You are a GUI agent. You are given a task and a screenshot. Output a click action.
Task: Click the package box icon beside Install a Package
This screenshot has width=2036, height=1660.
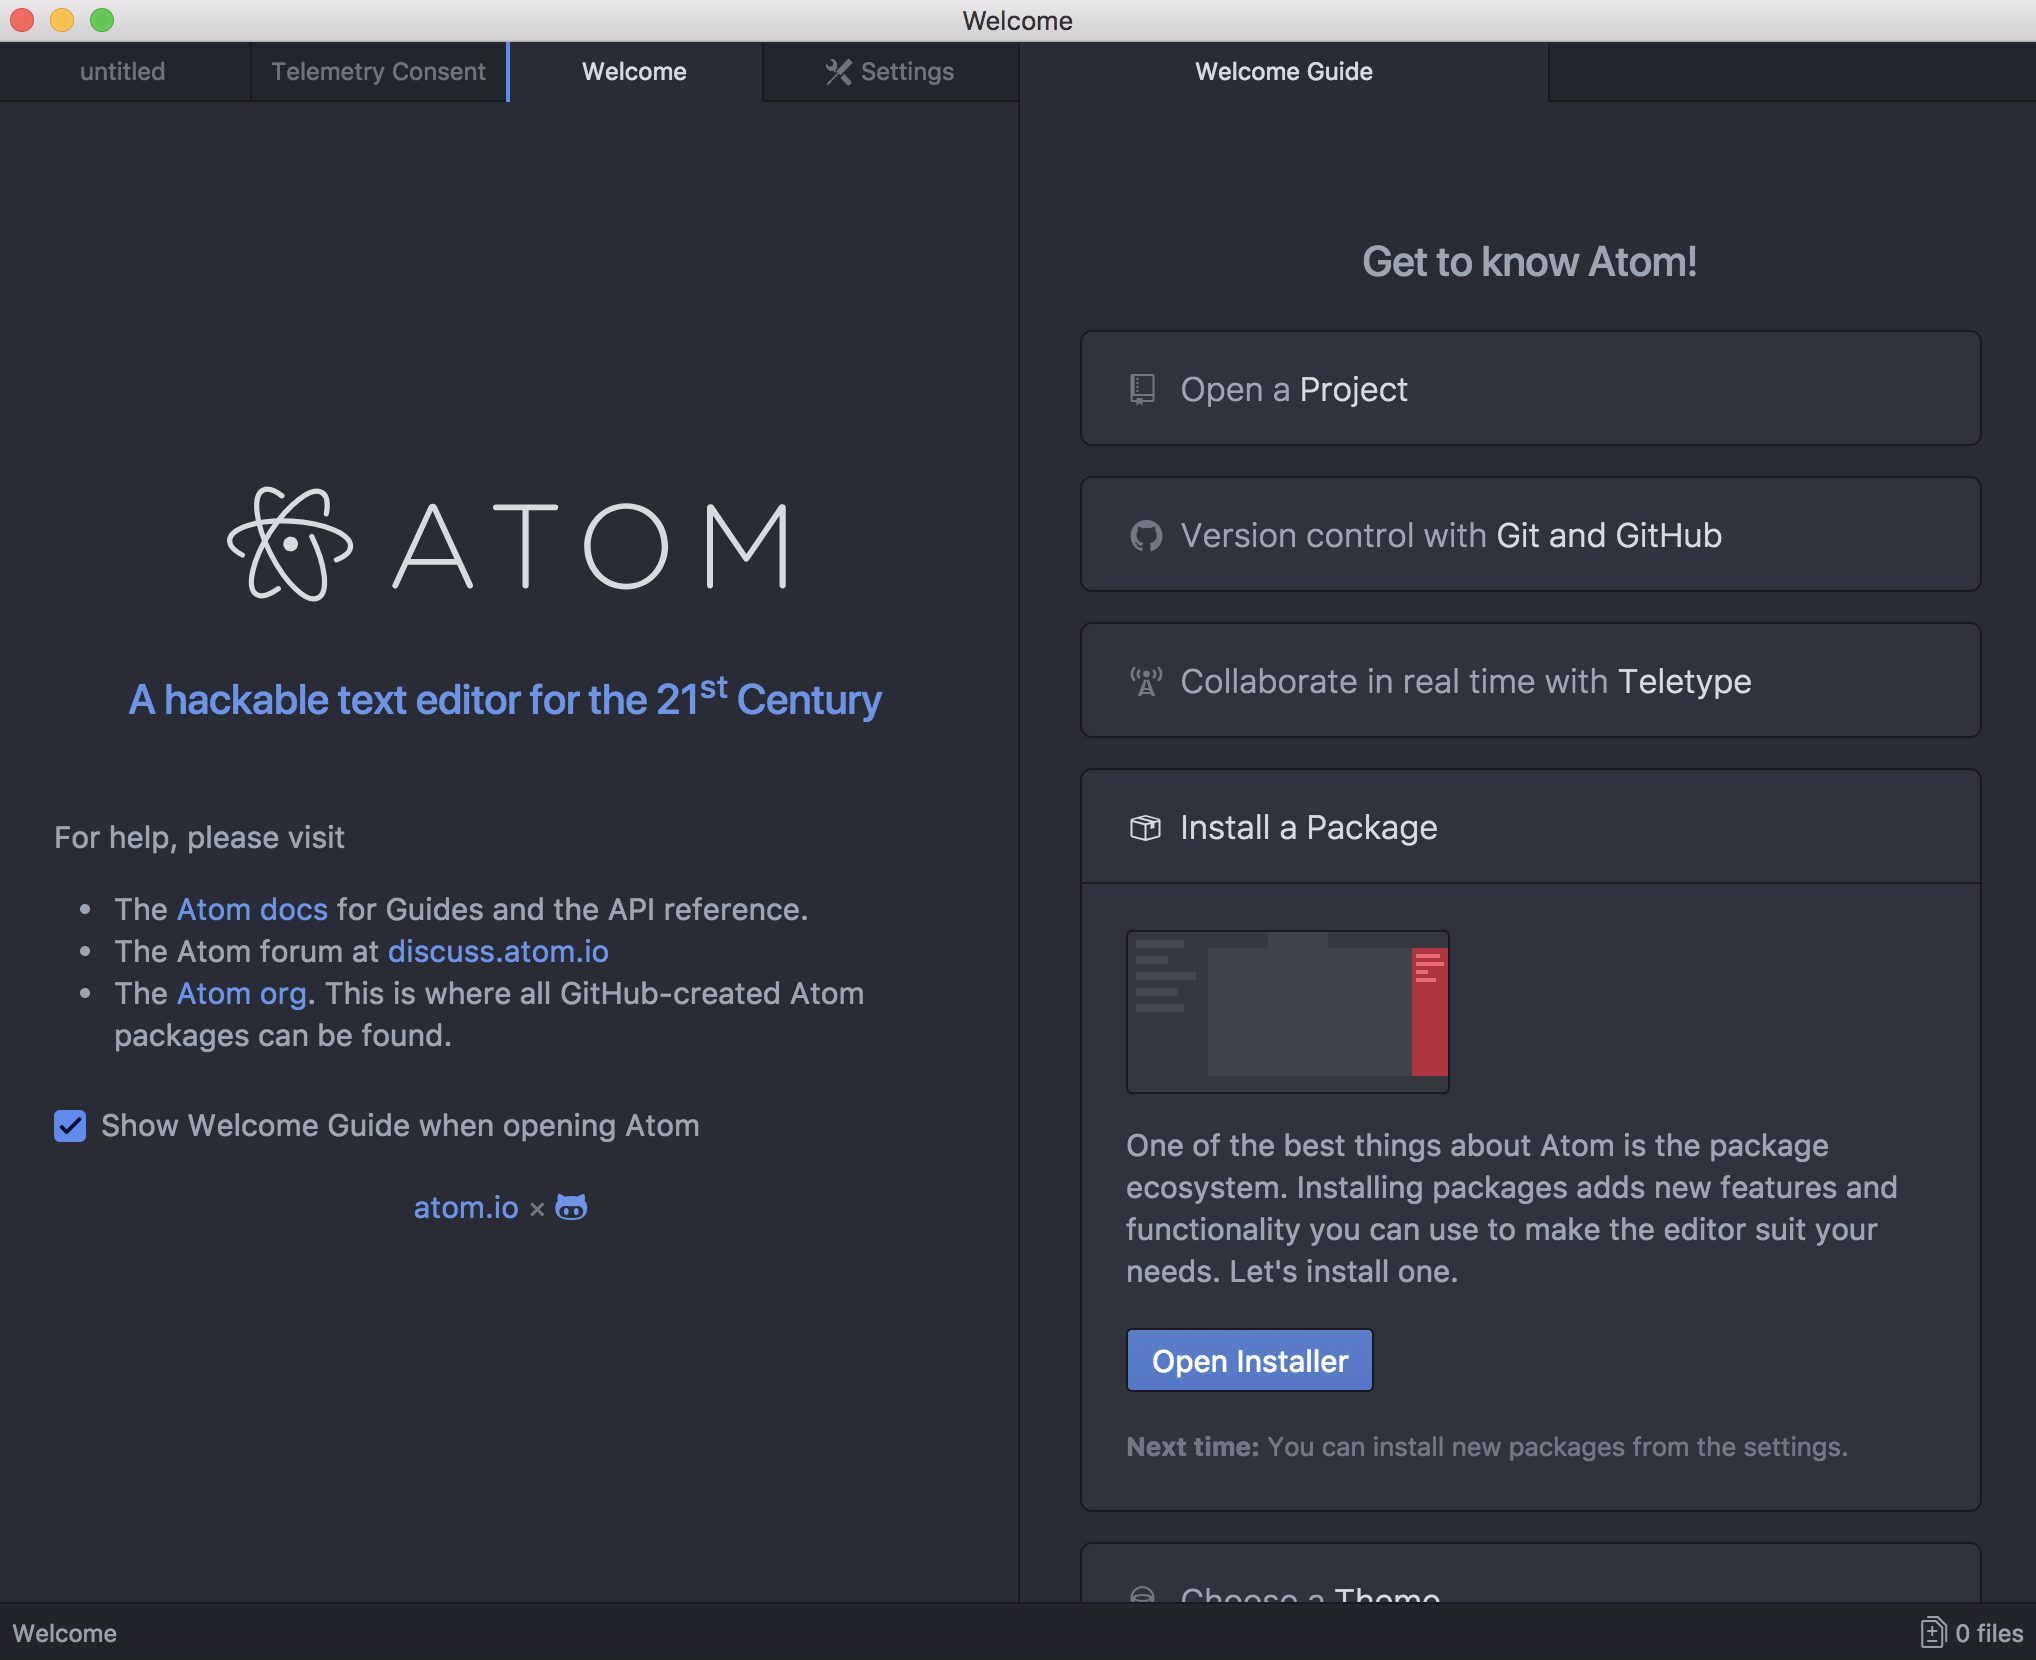(1145, 828)
